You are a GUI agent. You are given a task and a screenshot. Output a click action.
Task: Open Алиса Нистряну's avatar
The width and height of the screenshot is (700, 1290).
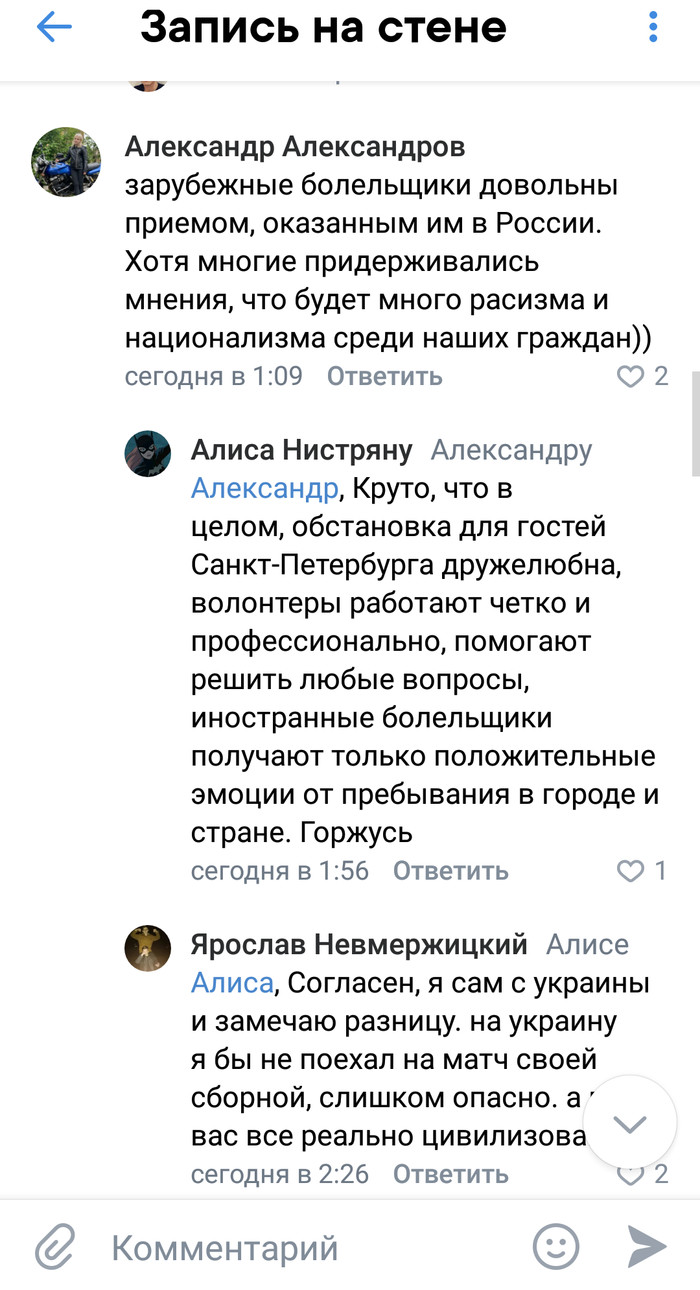(x=147, y=453)
